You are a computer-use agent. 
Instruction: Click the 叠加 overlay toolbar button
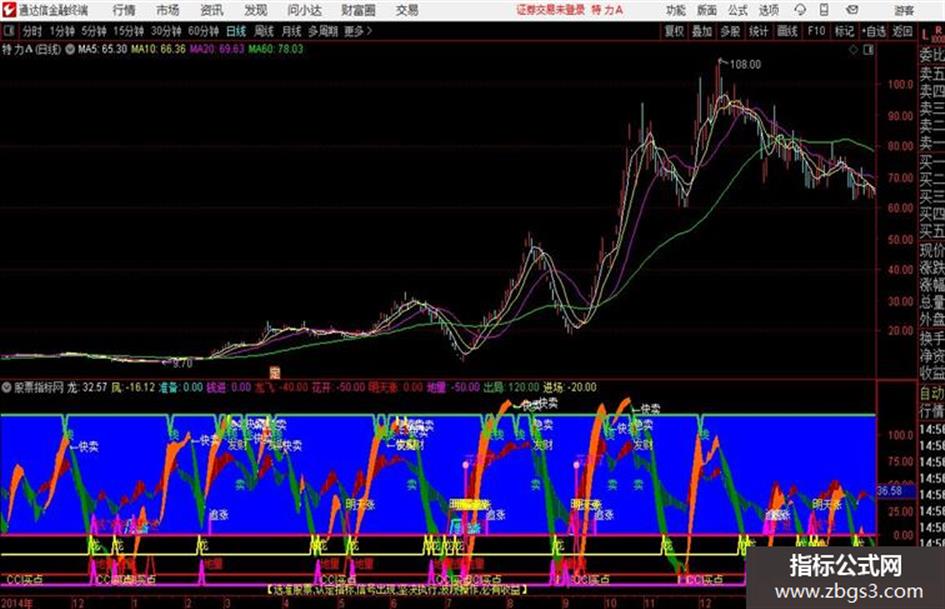(702, 31)
